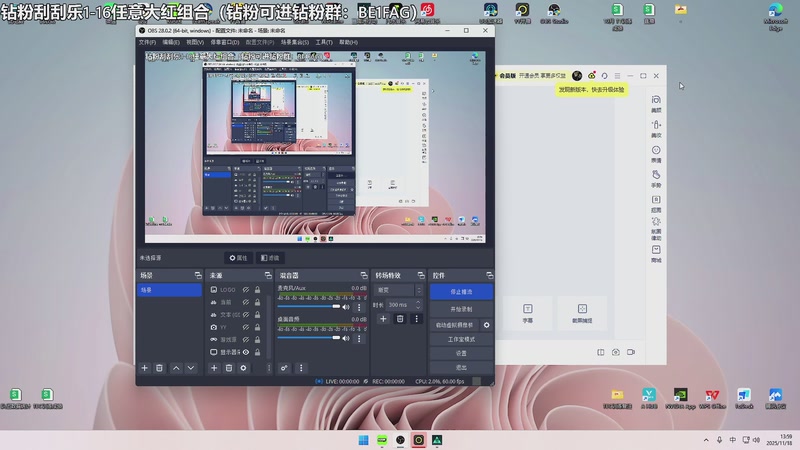Open 帮助(H) menu in OBS
Screen dimensions: 800x450
click(x=348, y=42)
